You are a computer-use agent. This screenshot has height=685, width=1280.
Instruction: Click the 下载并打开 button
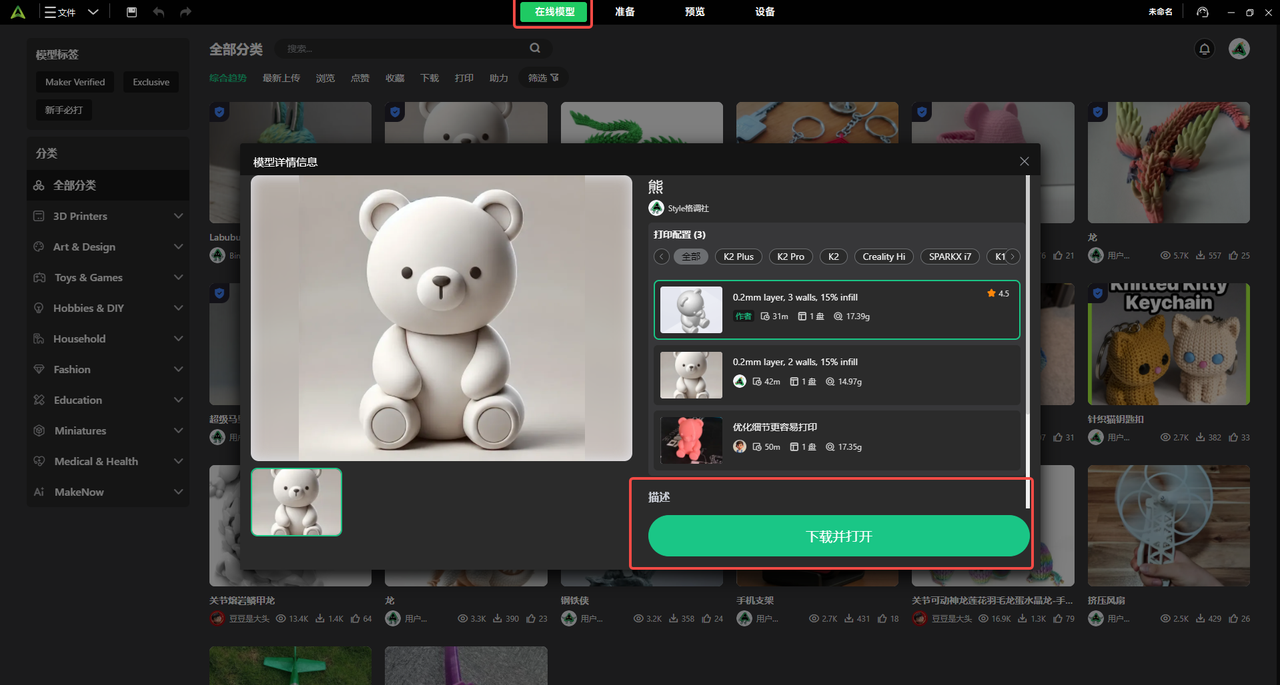click(838, 536)
